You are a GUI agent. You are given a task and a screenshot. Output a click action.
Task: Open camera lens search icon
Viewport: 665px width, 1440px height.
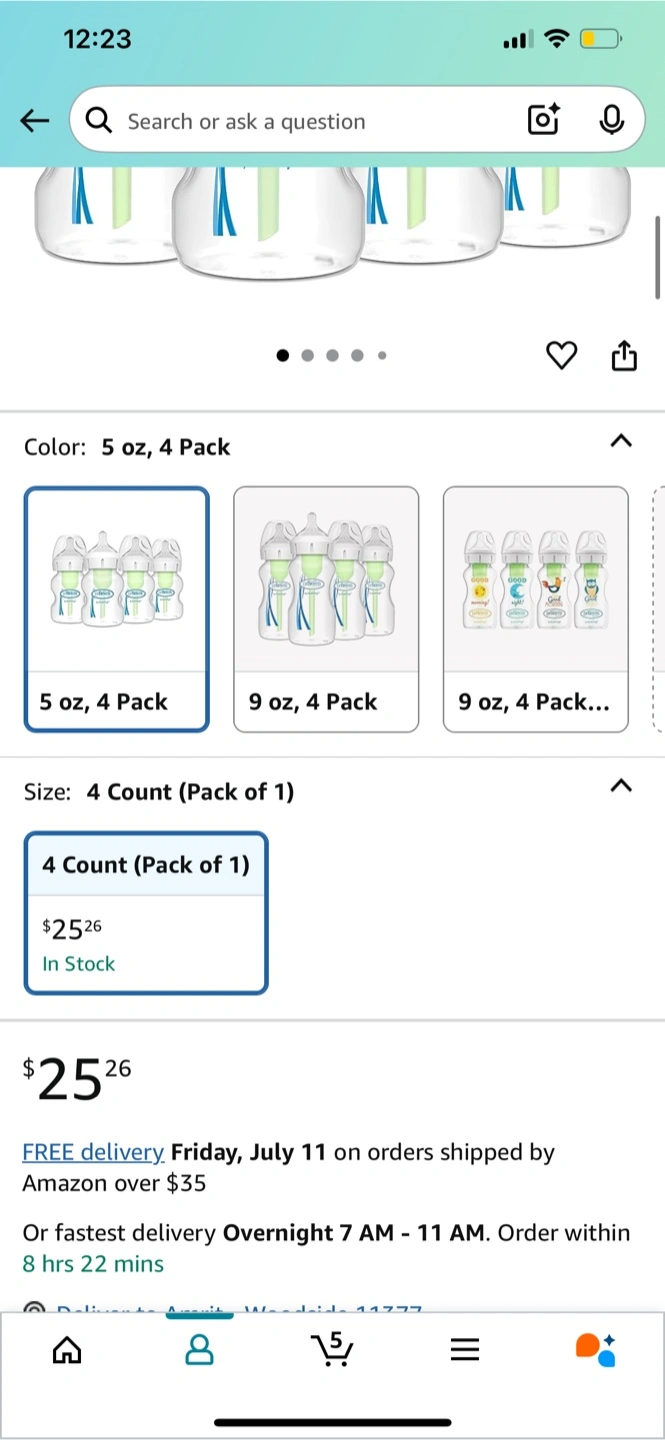pos(542,121)
